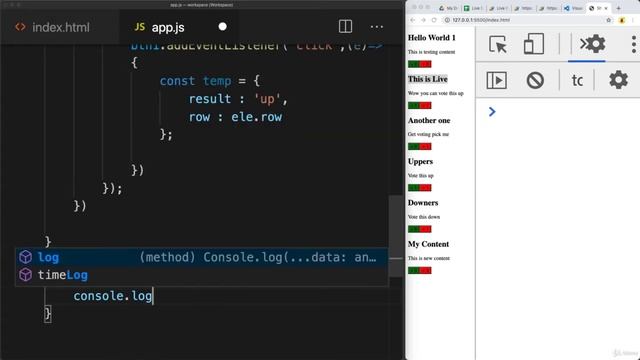Go forward using the browser forward arrow
This screenshot has height=360, width=640.
(423, 20)
